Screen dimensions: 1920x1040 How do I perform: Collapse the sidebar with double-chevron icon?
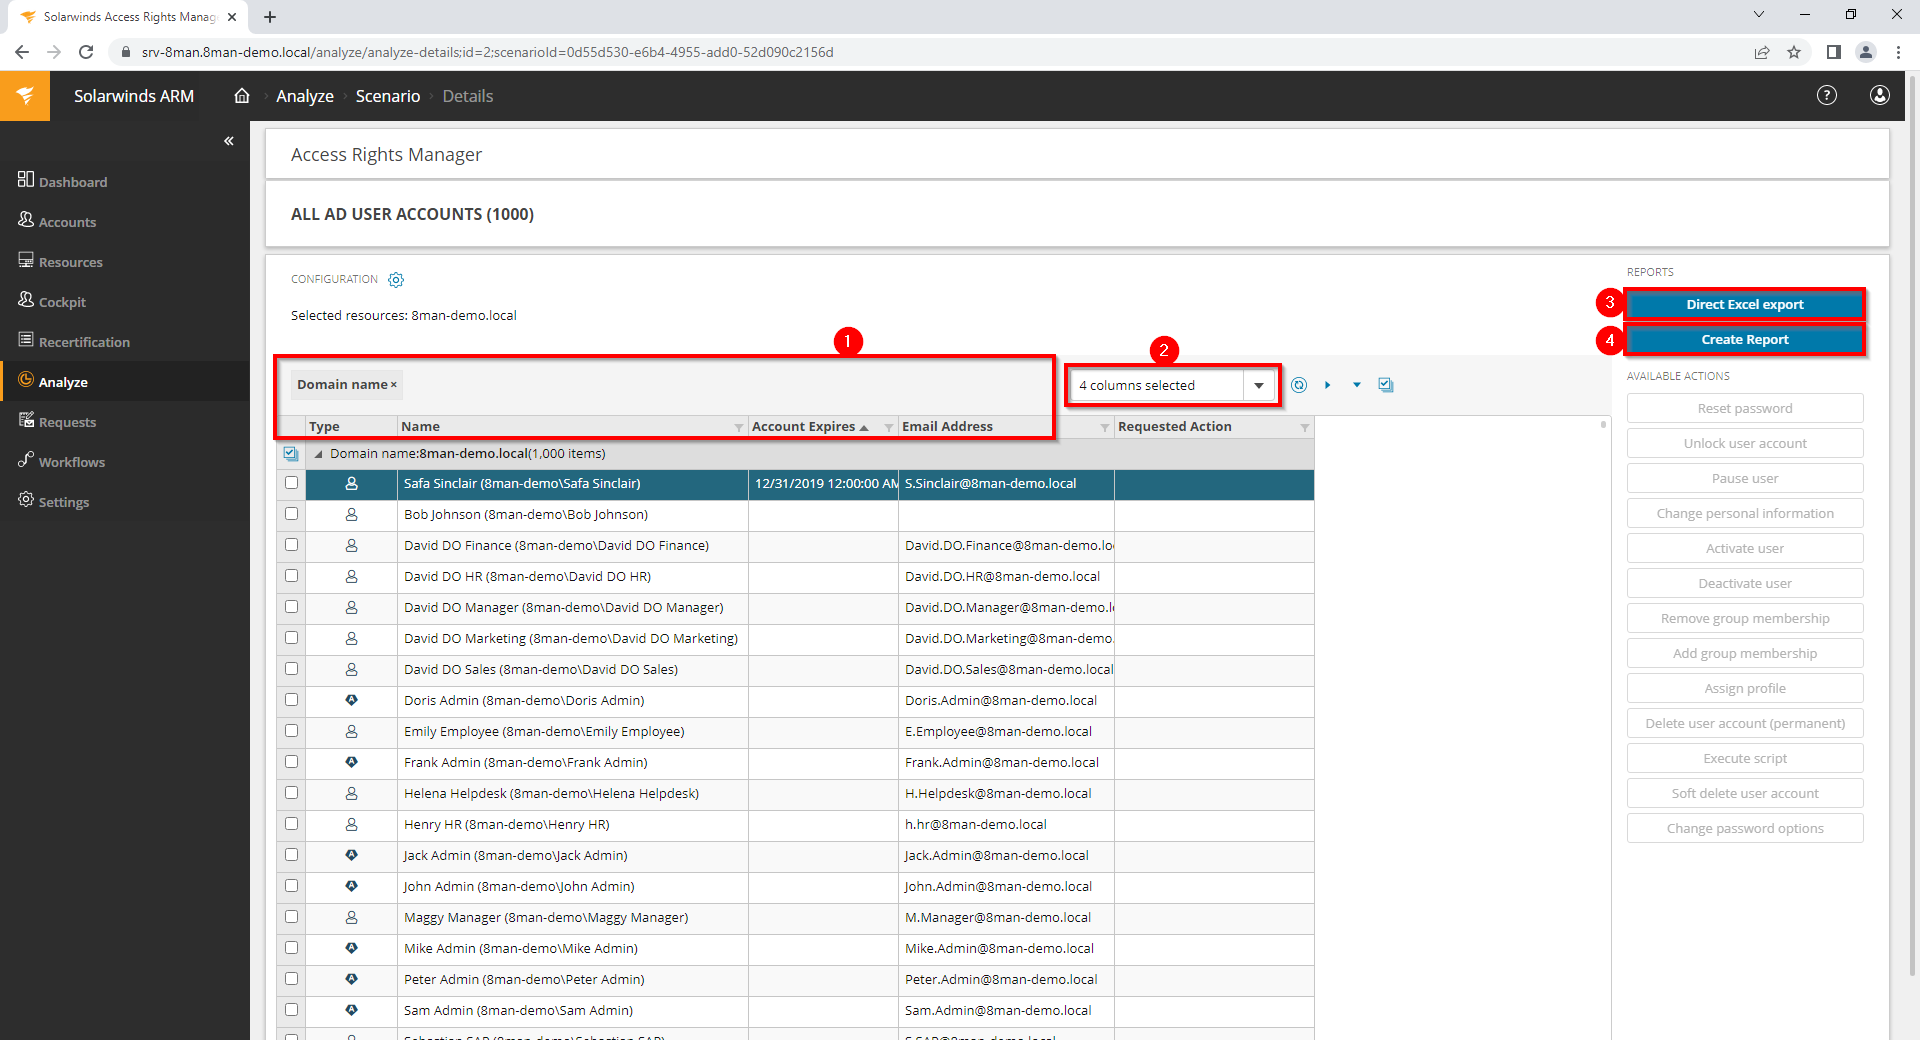229,141
